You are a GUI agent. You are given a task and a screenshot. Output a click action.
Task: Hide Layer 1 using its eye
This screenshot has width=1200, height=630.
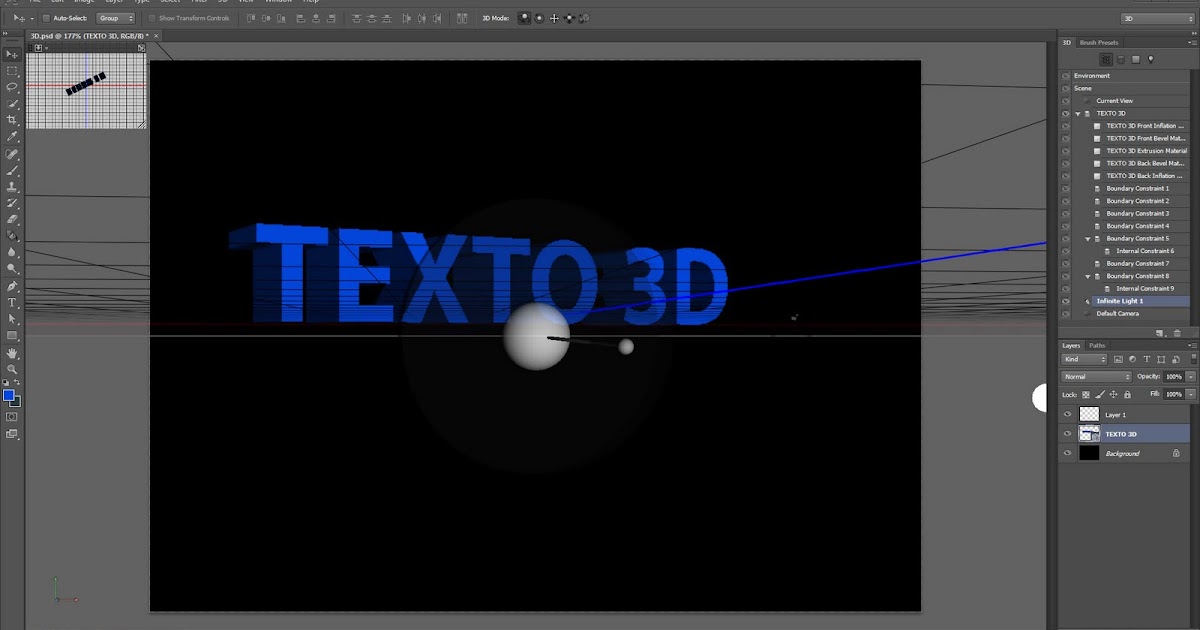[1067, 414]
